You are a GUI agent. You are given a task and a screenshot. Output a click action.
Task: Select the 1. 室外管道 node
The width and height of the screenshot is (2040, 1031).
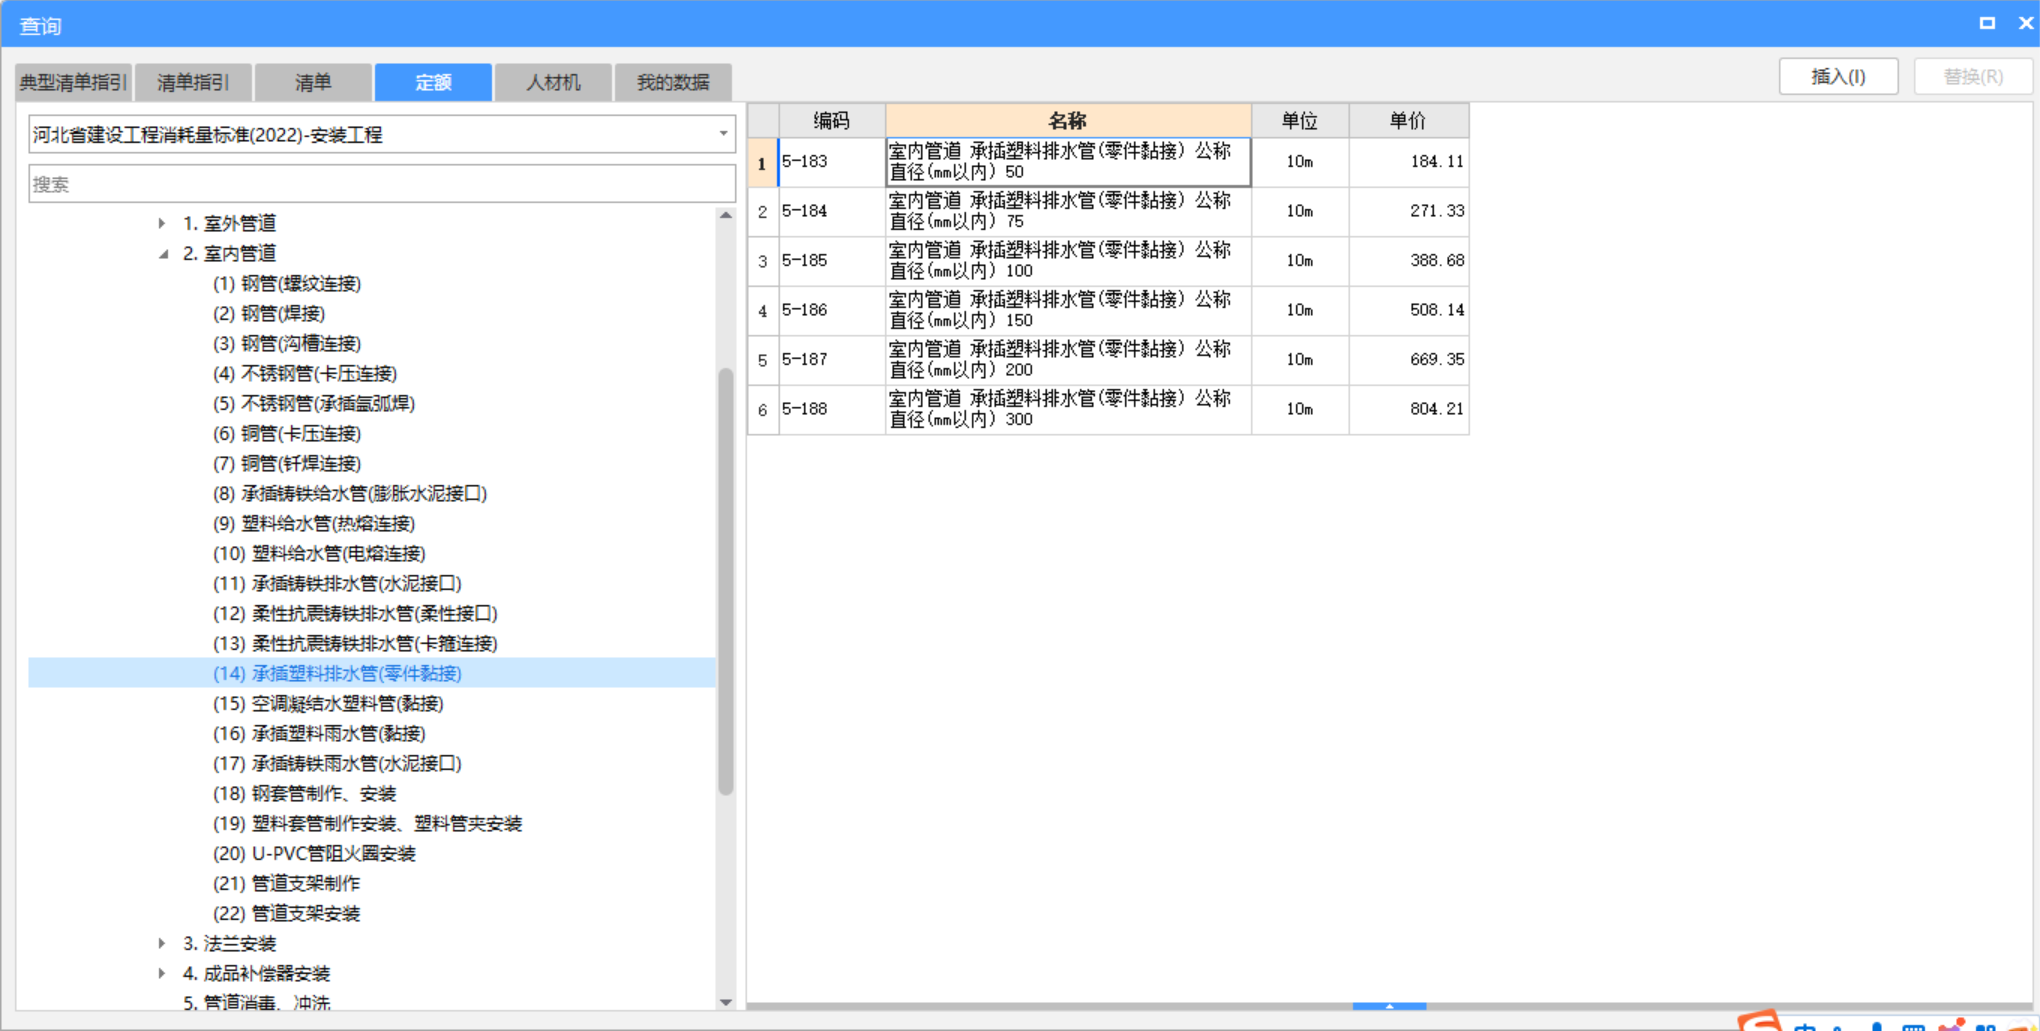[229, 223]
